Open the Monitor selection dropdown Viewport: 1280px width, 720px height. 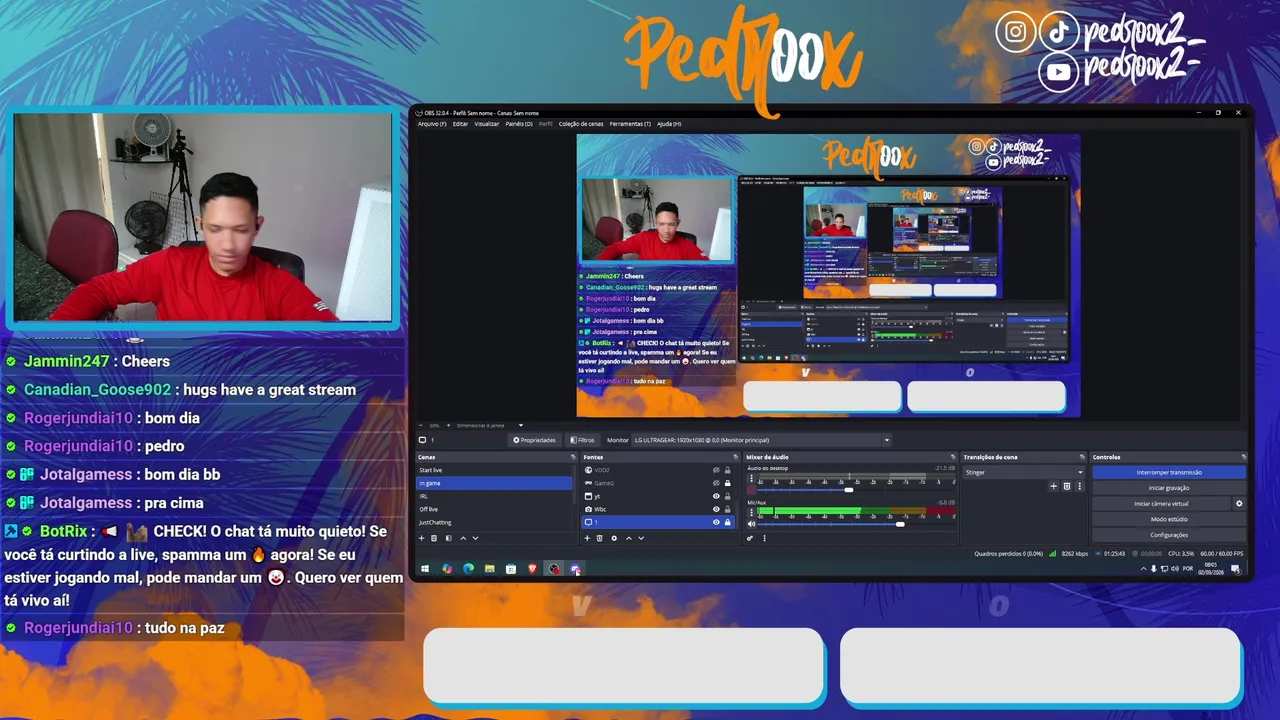tap(761, 440)
